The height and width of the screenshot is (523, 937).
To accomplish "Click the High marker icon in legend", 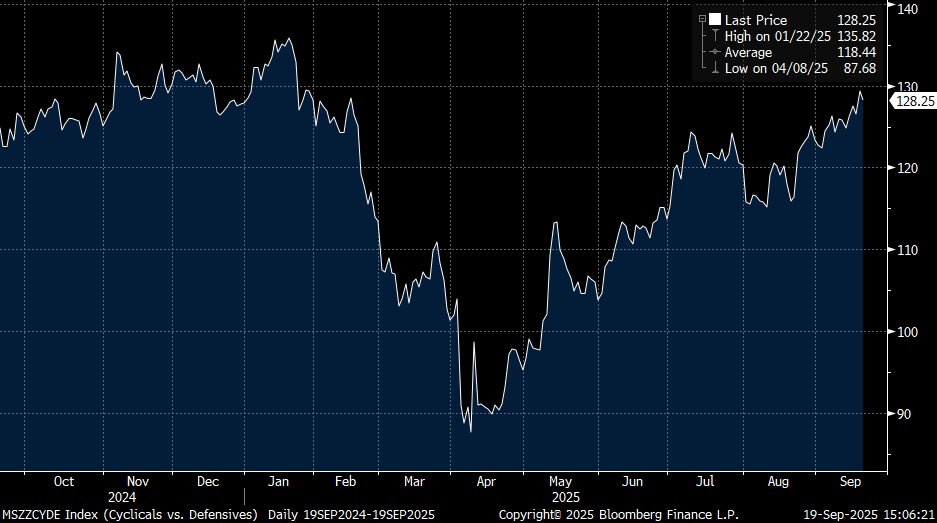I will coord(715,36).
